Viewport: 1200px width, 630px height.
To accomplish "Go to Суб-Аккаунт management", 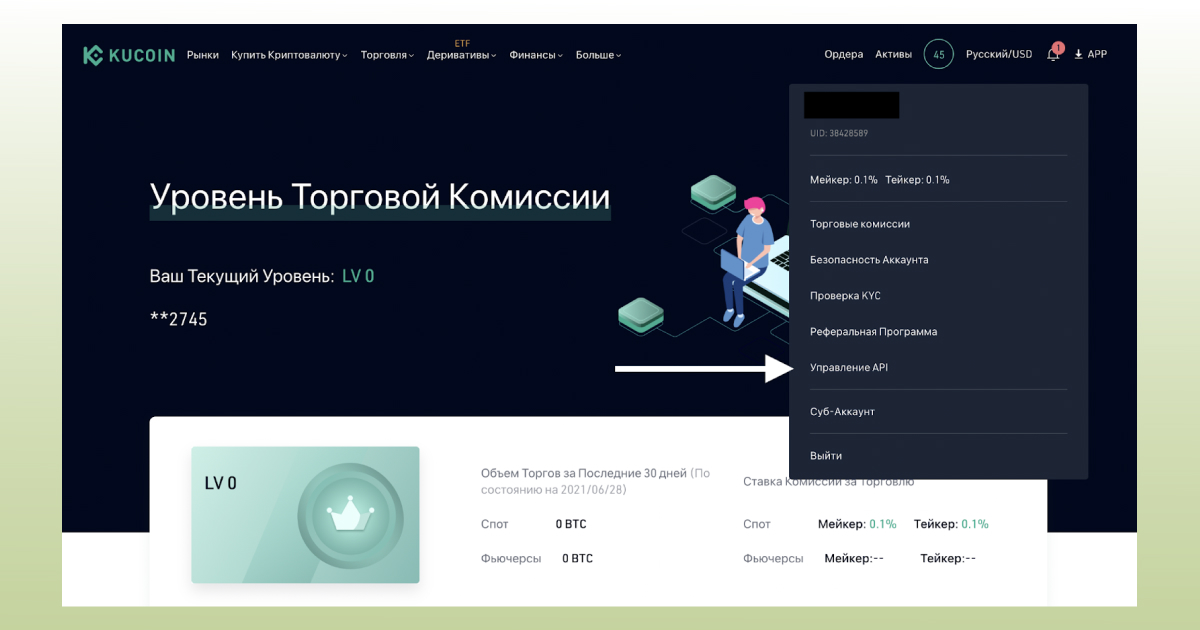I will [842, 411].
